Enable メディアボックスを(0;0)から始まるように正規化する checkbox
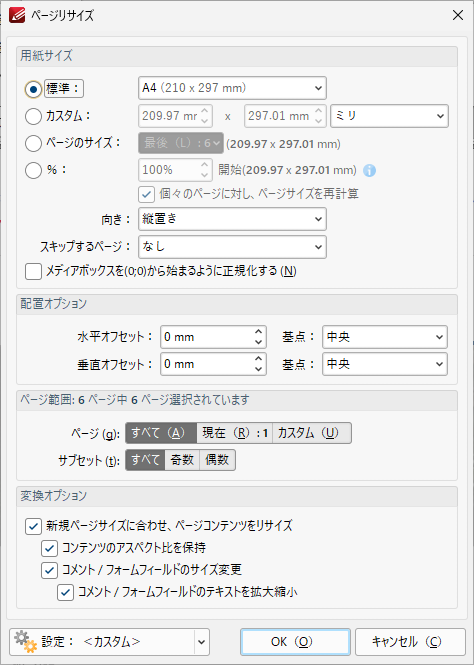Viewport: 474px width, 665px height. click(33, 271)
